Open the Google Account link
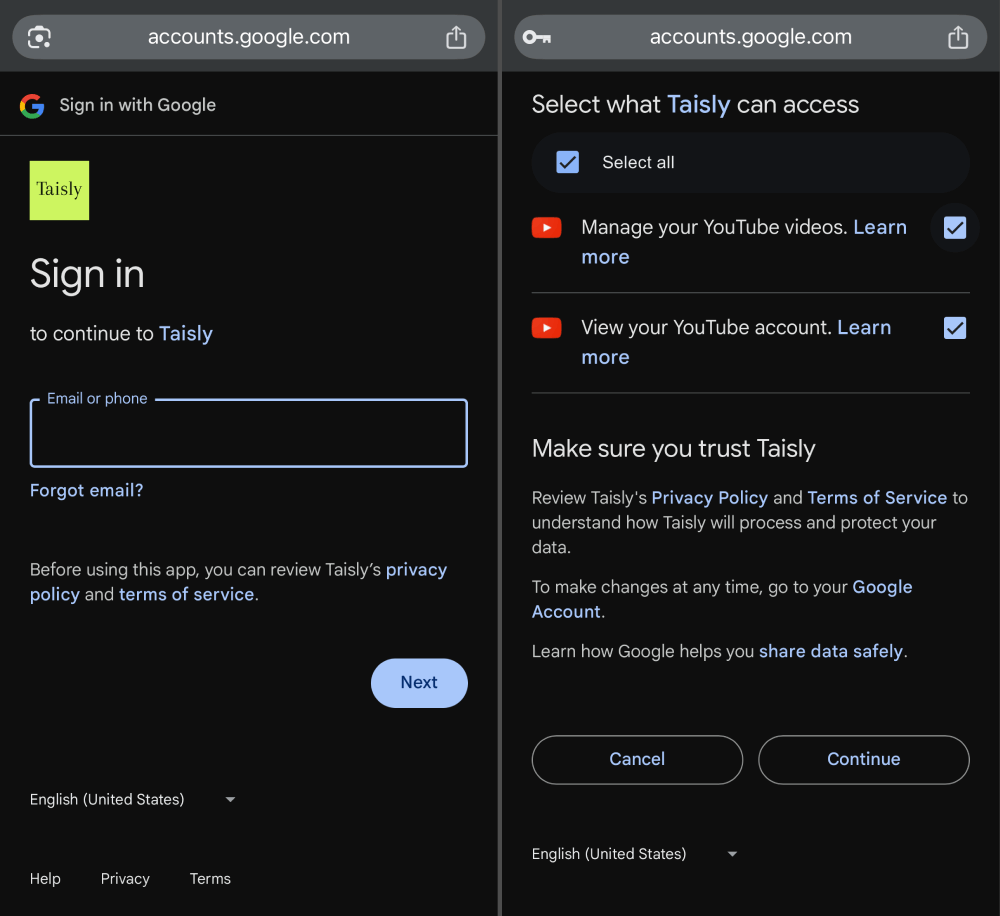This screenshot has height=916, width=1000. pyautogui.click(x=882, y=587)
